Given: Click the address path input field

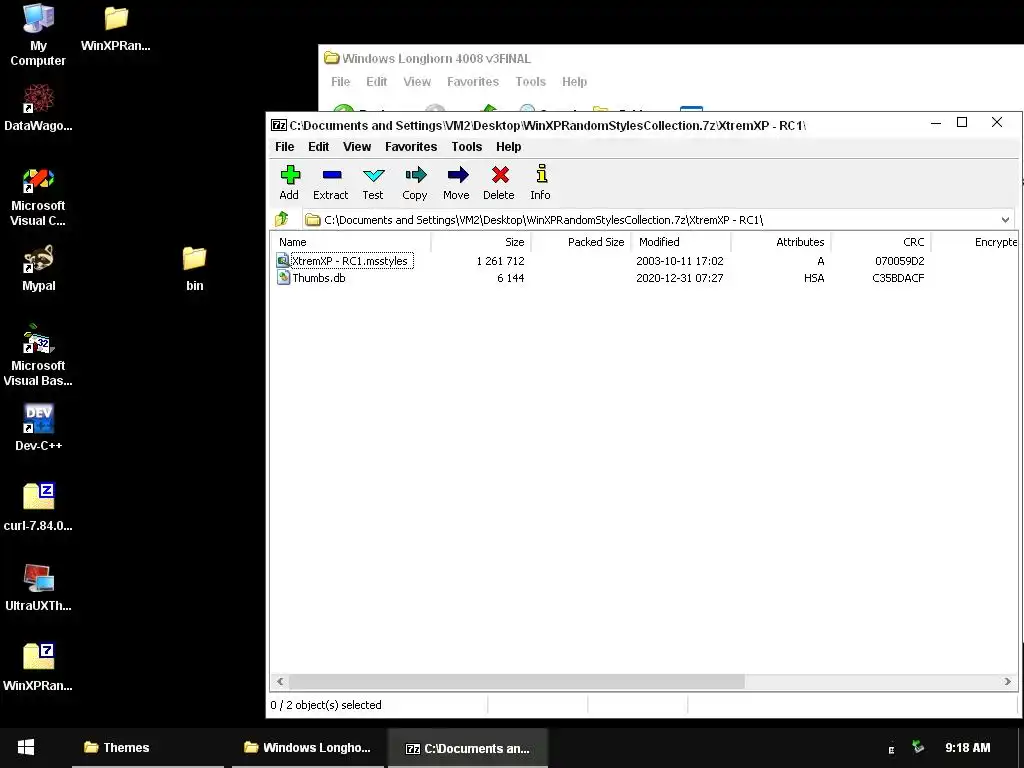Looking at the screenshot, I should click(x=659, y=220).
